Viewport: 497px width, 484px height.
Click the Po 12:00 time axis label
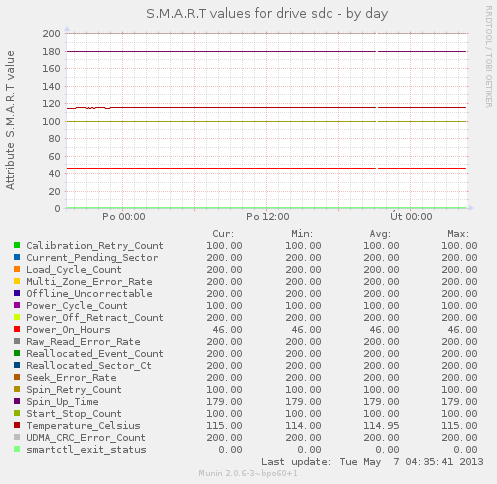[x=268, y=217]
